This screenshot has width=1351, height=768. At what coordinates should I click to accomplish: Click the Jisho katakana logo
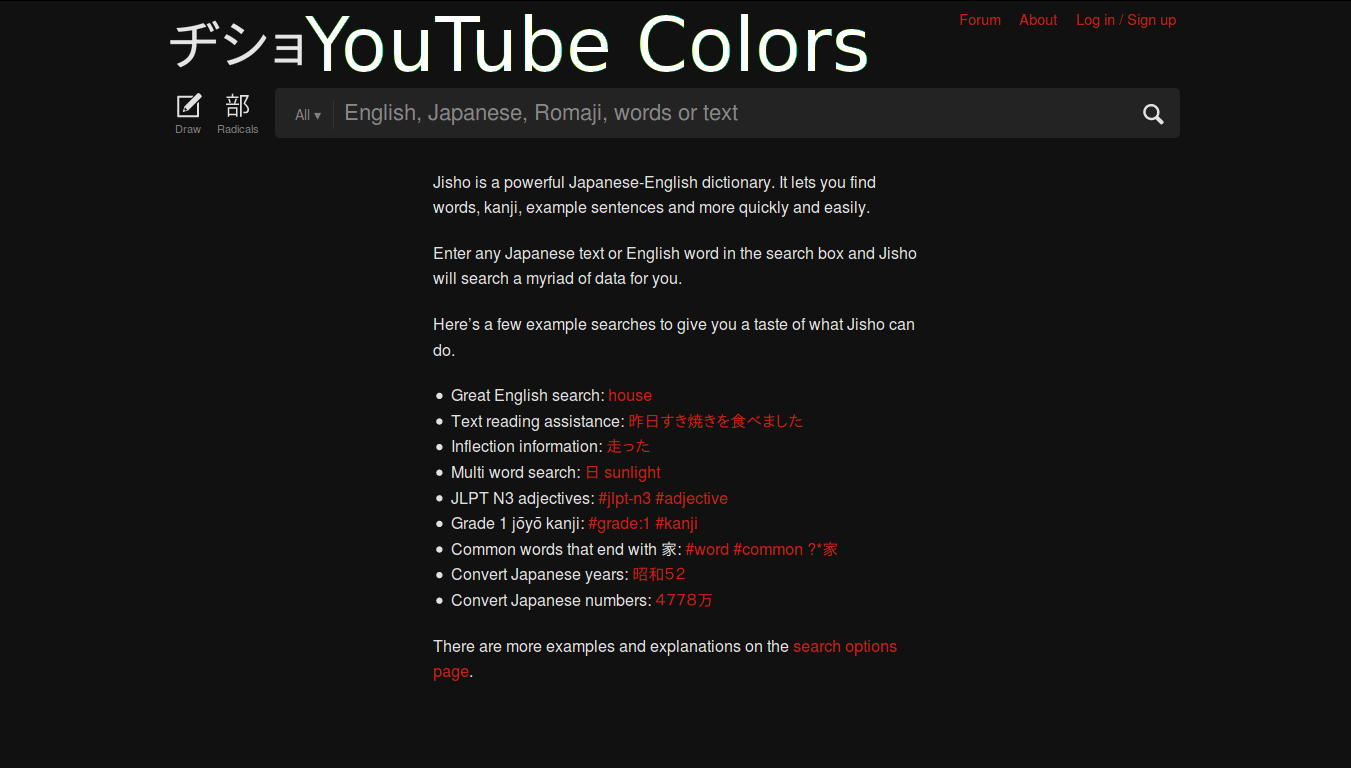pyautogui.click(x=237, y=44)
